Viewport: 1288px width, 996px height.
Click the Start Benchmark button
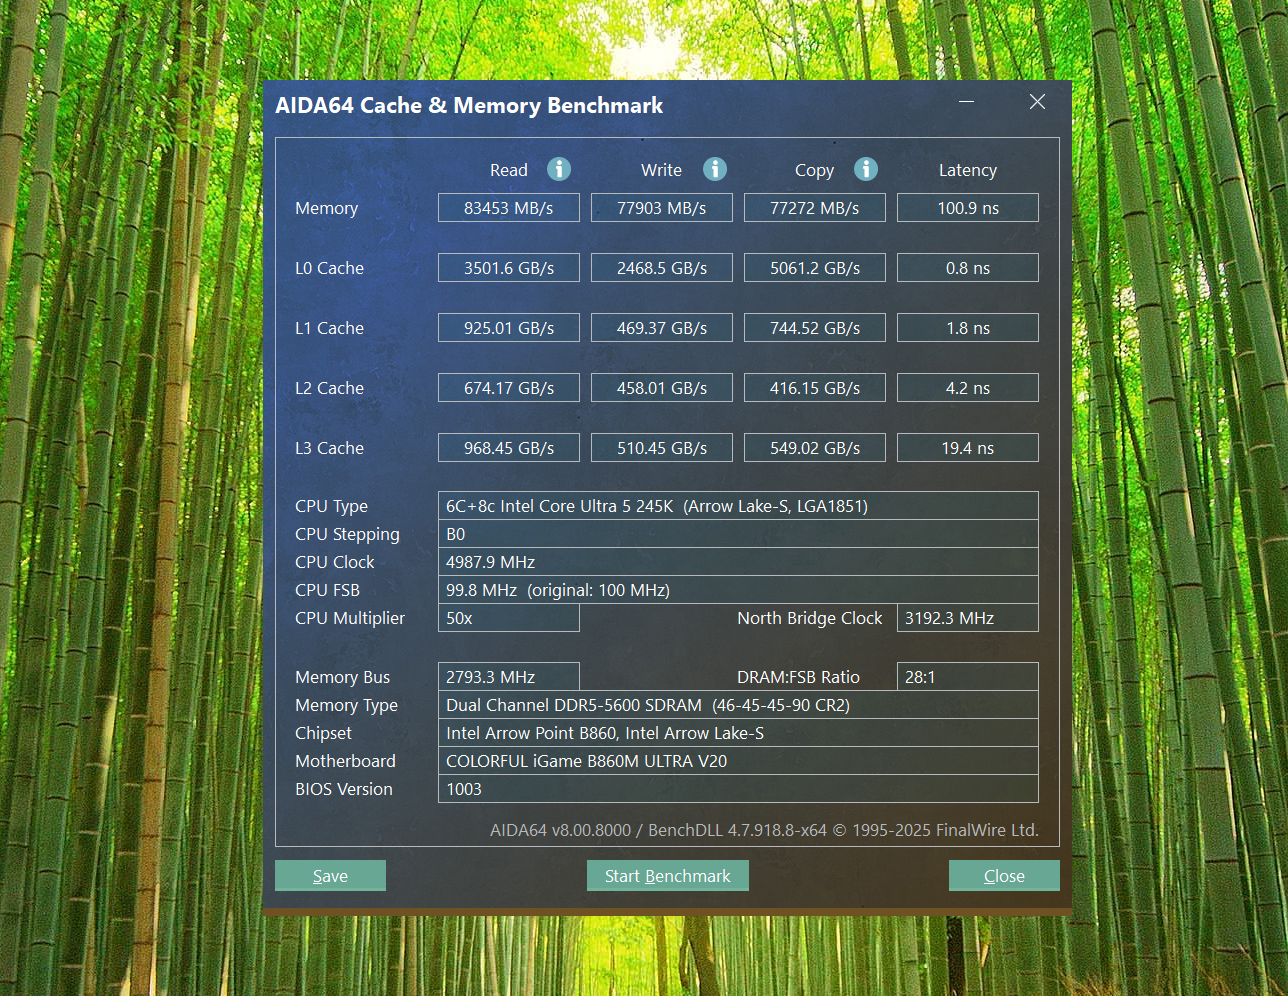668,876
